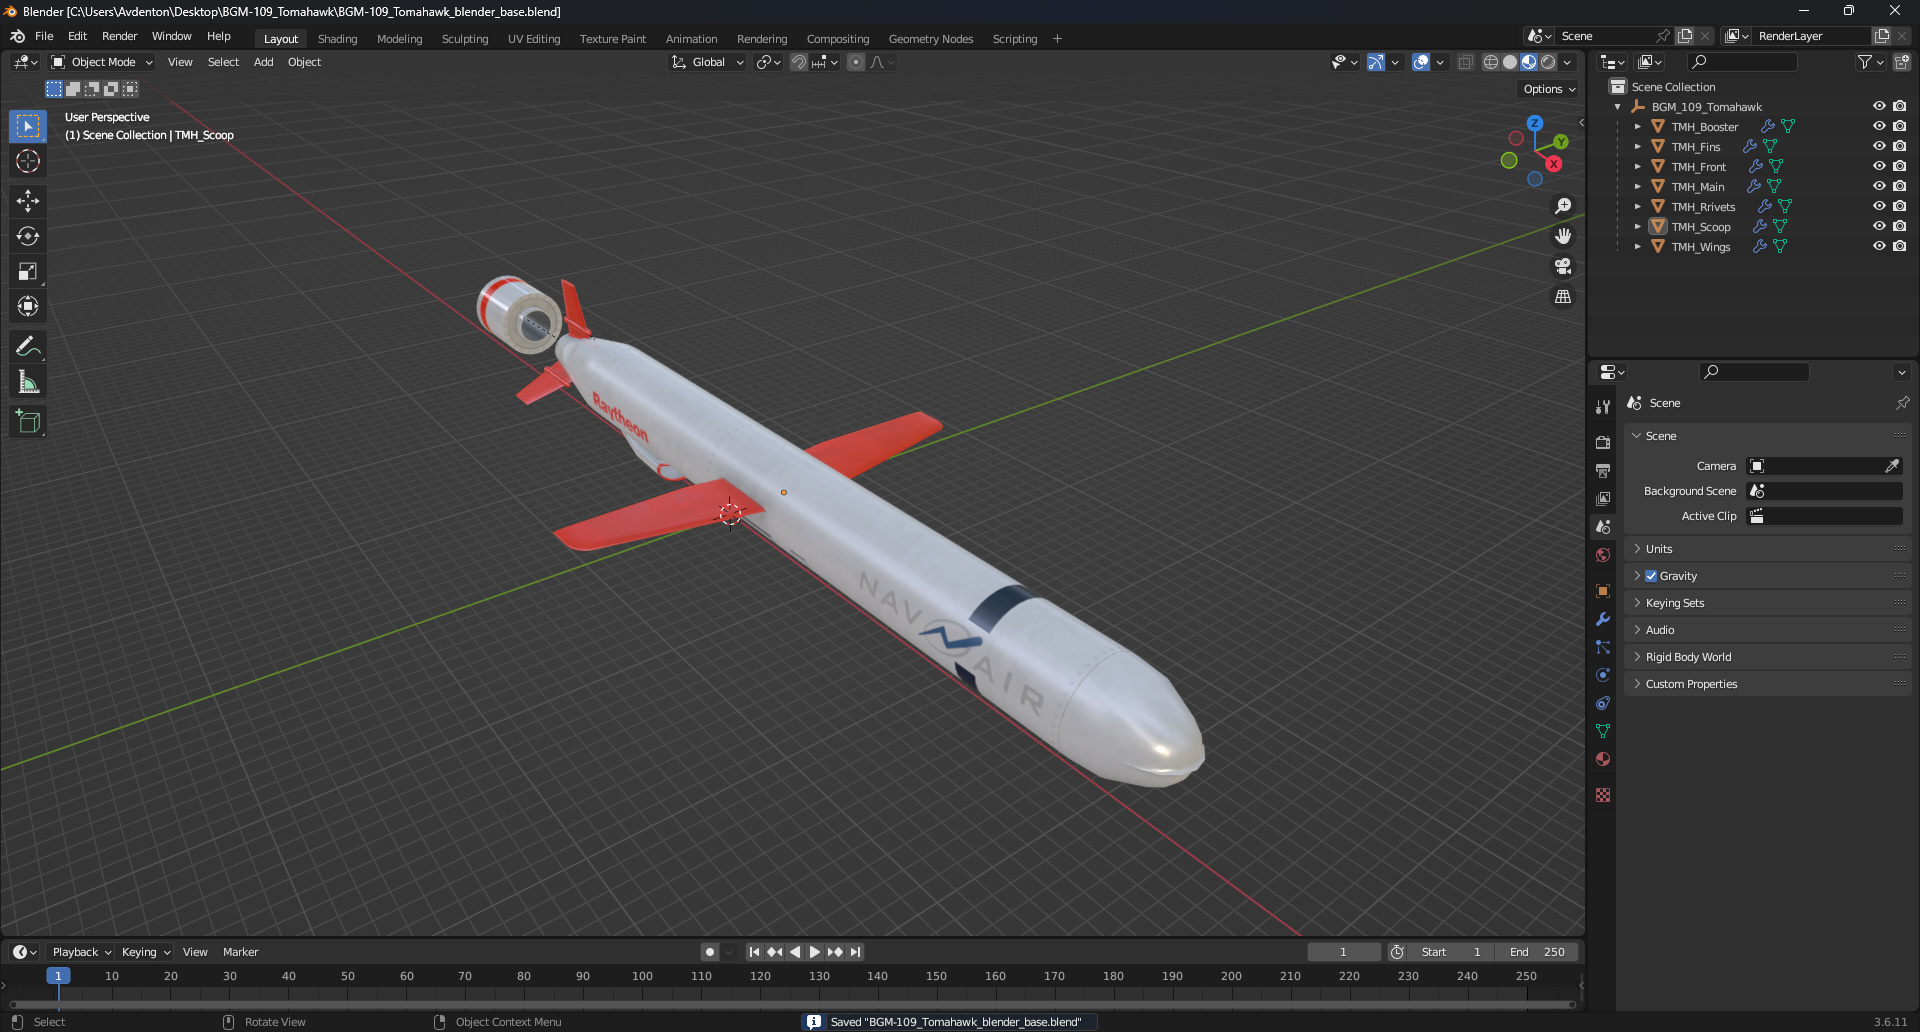Open the Playback popover
This screenshot has width=1920, height=1032.
coord(81,952)
